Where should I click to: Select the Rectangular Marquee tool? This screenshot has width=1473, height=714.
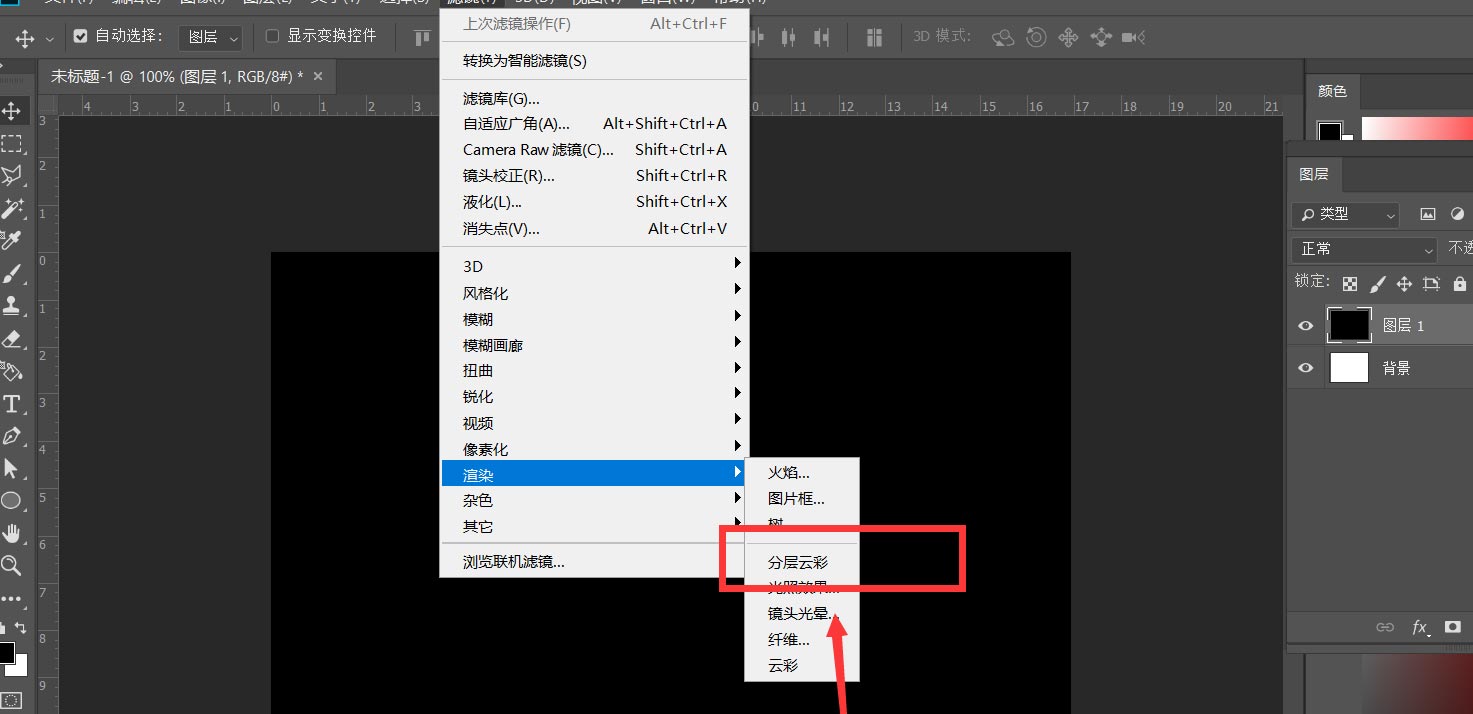pyautogui.click(x=12, y=144)
